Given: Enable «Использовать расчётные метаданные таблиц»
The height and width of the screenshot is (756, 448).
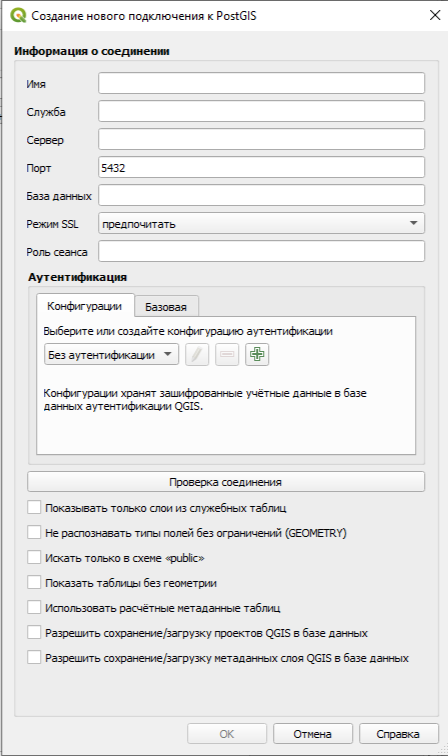Looking at the screenshot, I should (34, 608).
